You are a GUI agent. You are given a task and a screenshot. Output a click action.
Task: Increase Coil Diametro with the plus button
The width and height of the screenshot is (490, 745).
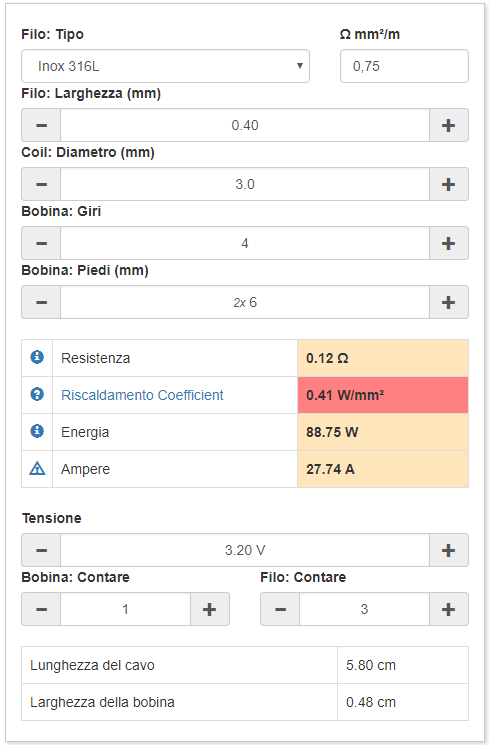click(449, 184)
